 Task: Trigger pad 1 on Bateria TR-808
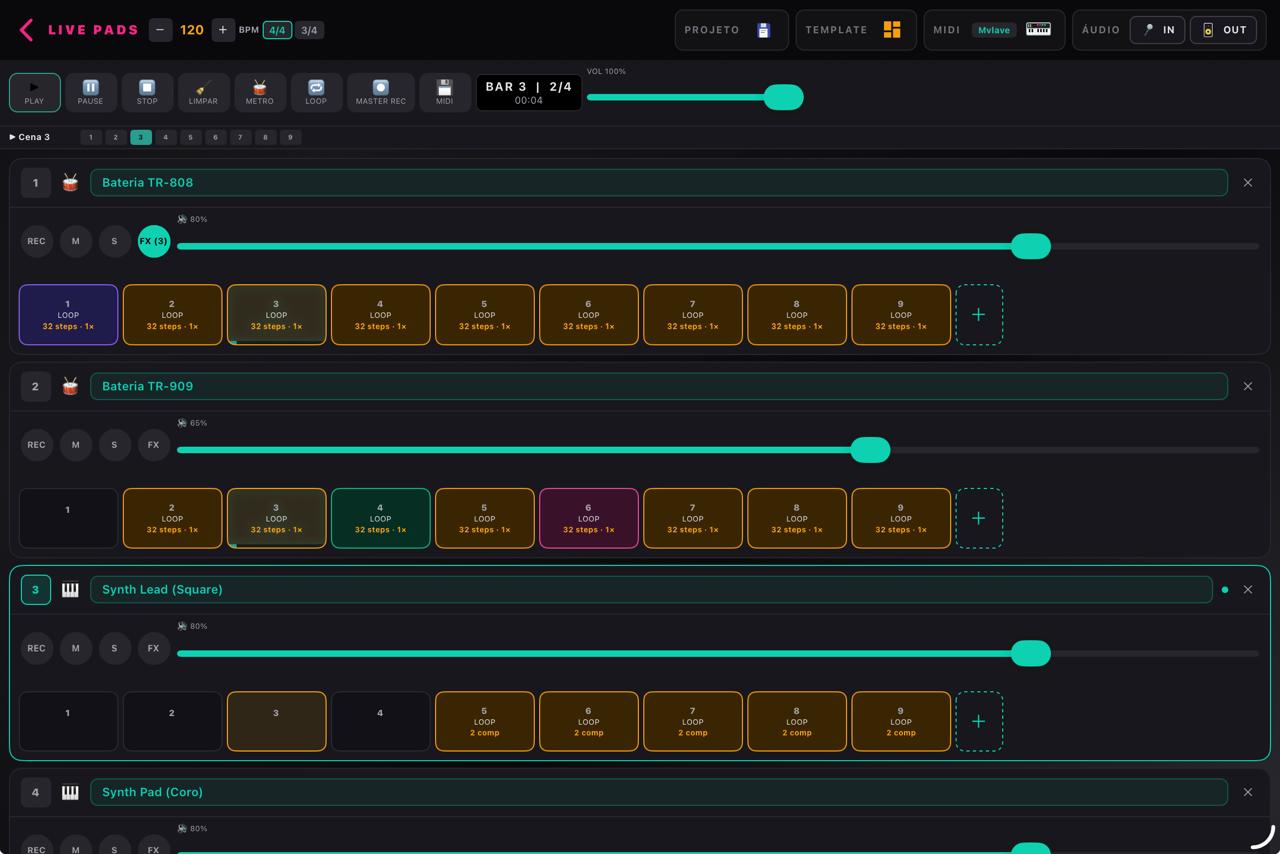68,315
